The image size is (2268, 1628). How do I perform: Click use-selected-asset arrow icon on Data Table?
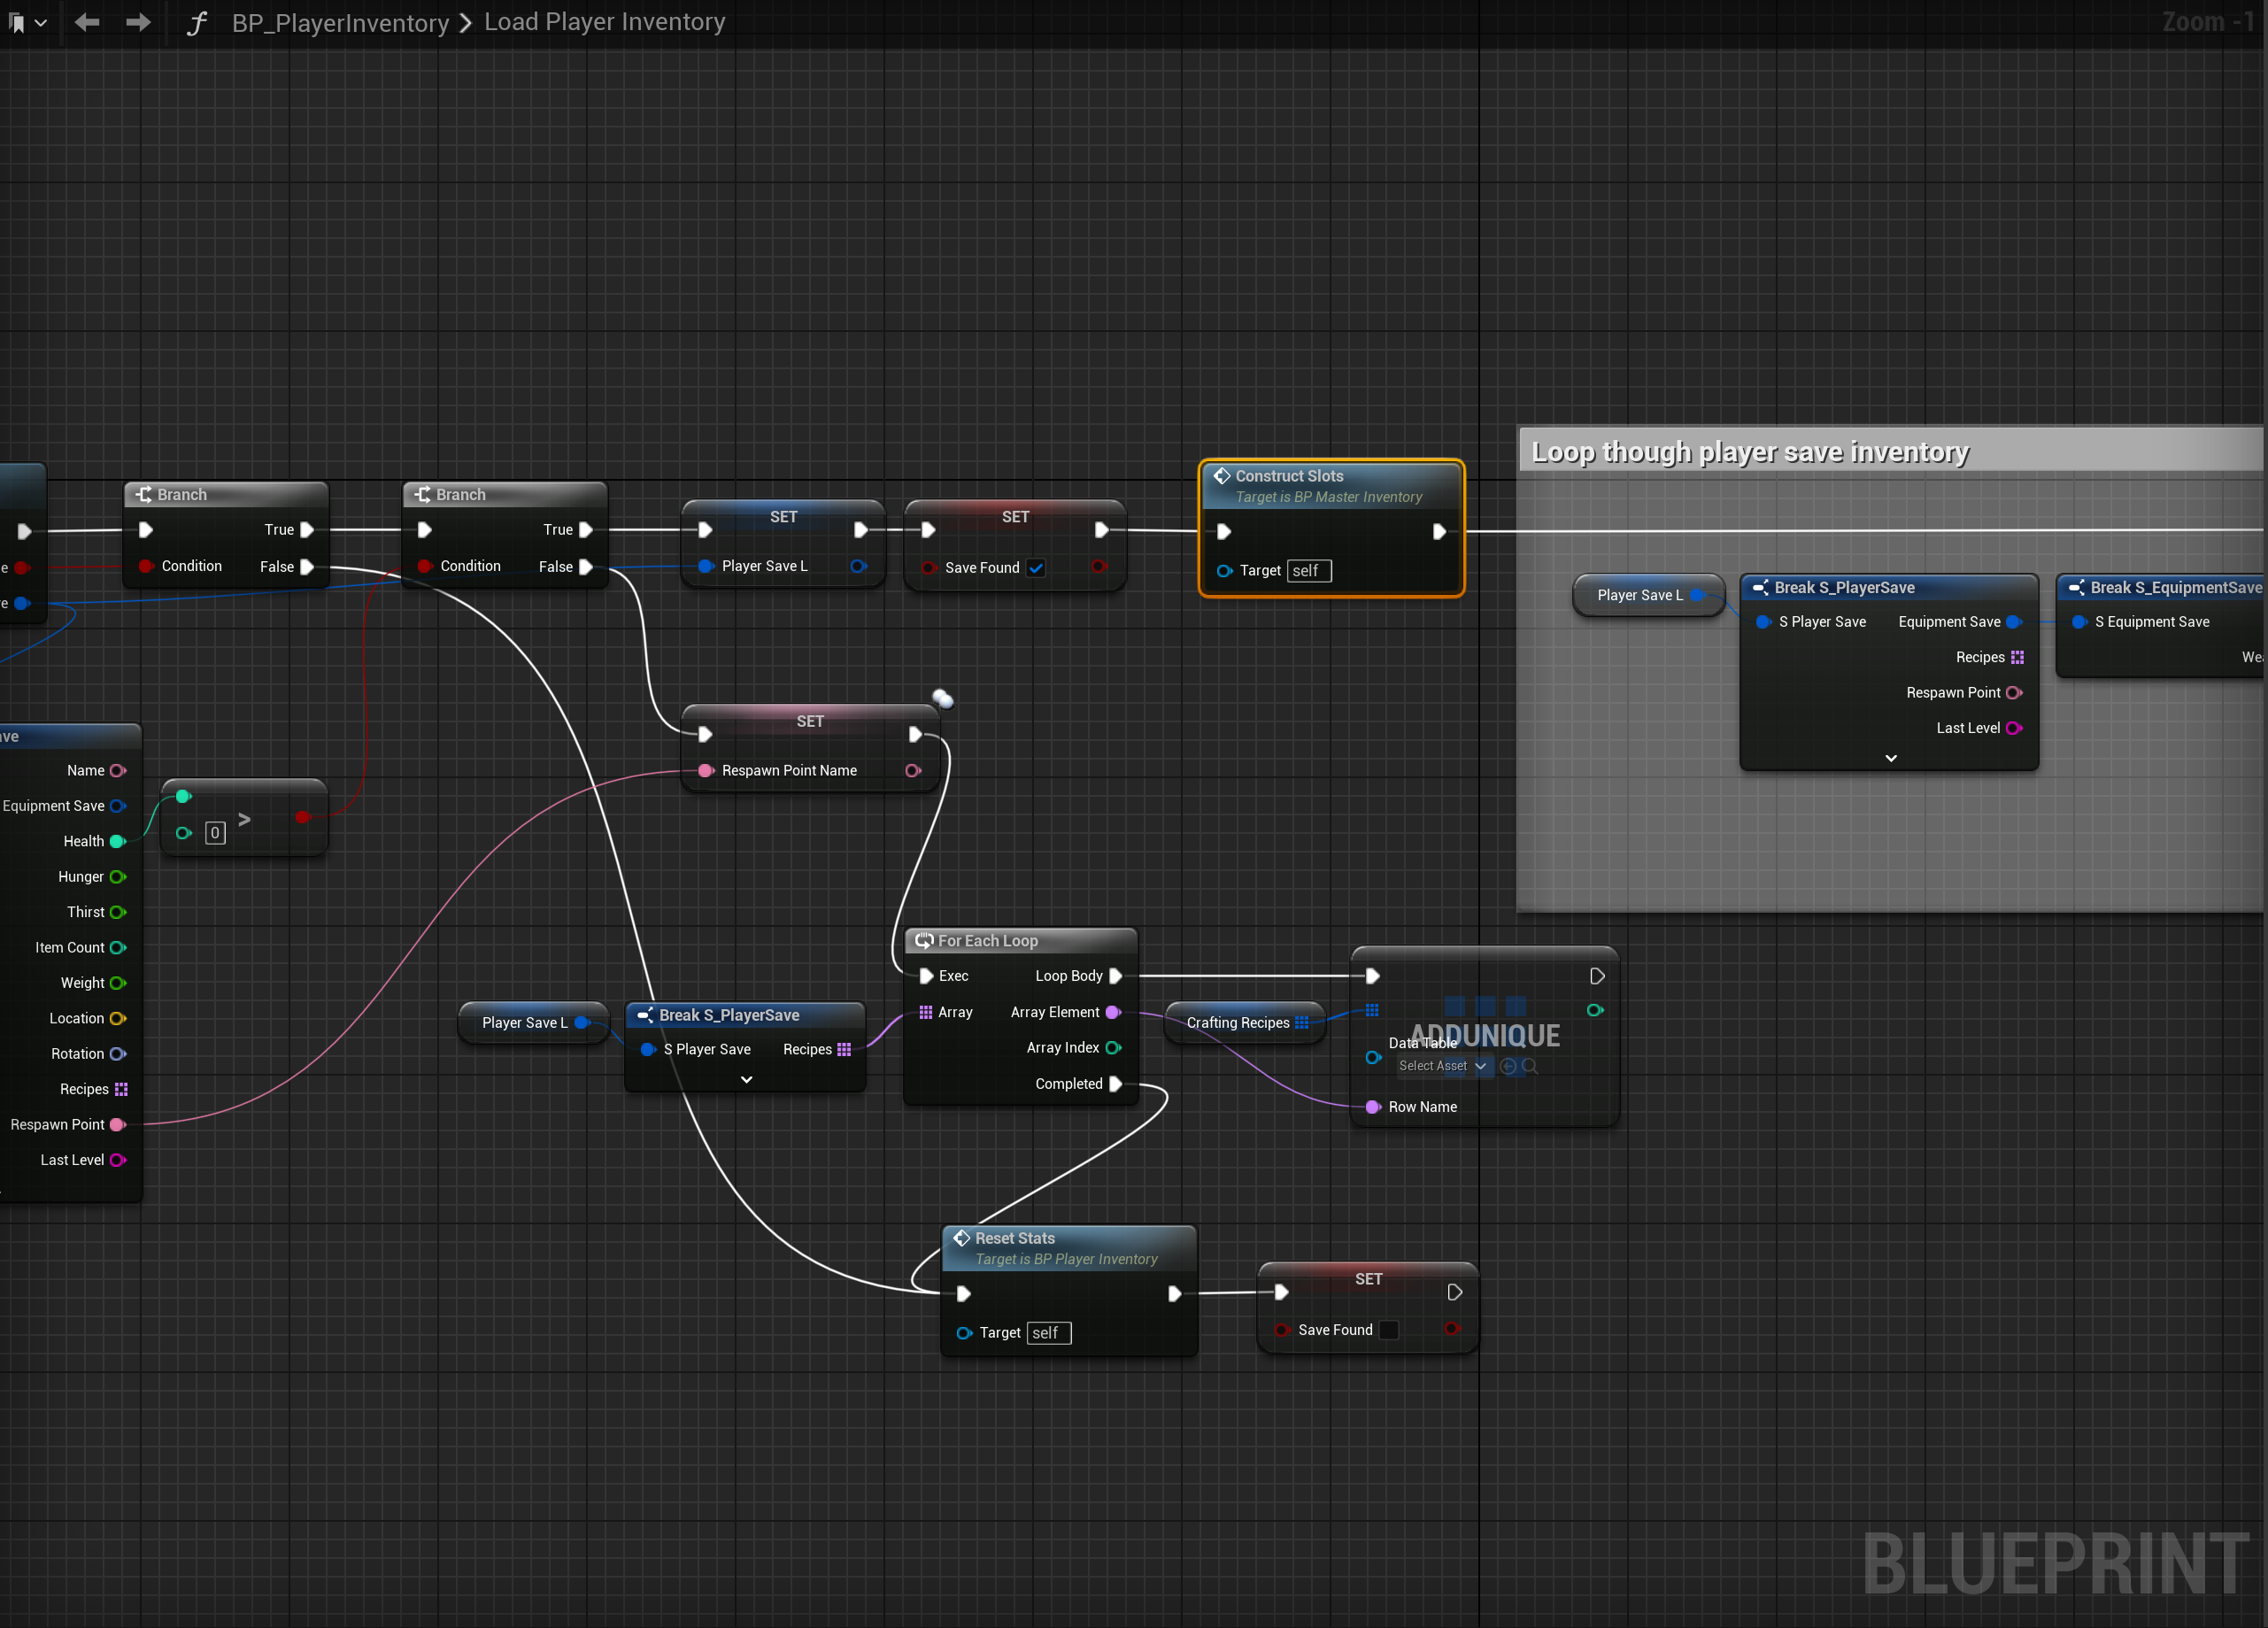[x=1508, y=1066]
